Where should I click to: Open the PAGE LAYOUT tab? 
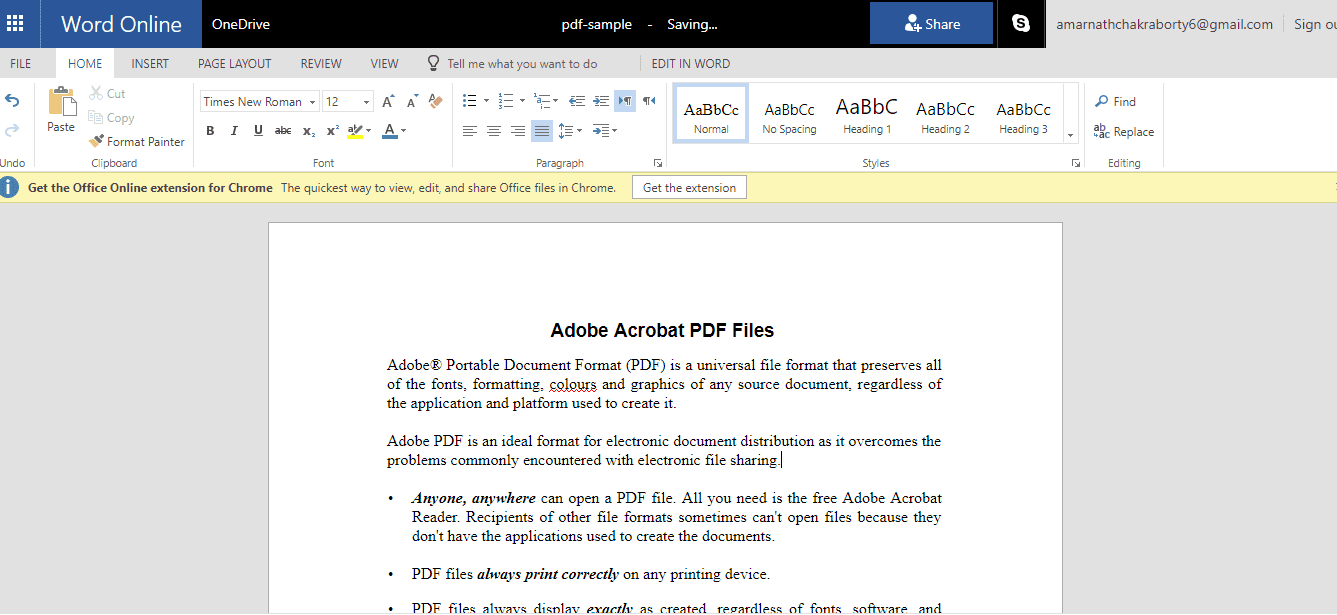click(x=234, y=63)
